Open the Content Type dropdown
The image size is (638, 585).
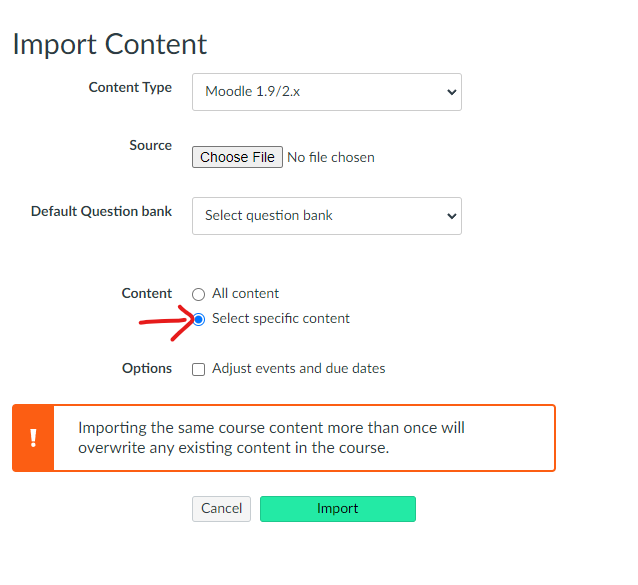tap(326, 92)
